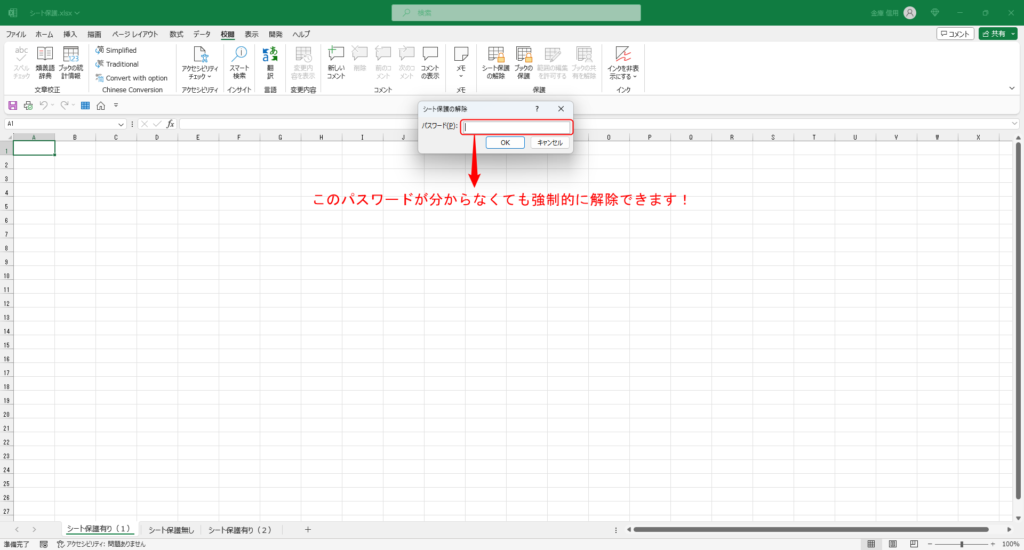
Task: Click シート保護の解除 unprotect sheet
Action: (x=496, y=63)
